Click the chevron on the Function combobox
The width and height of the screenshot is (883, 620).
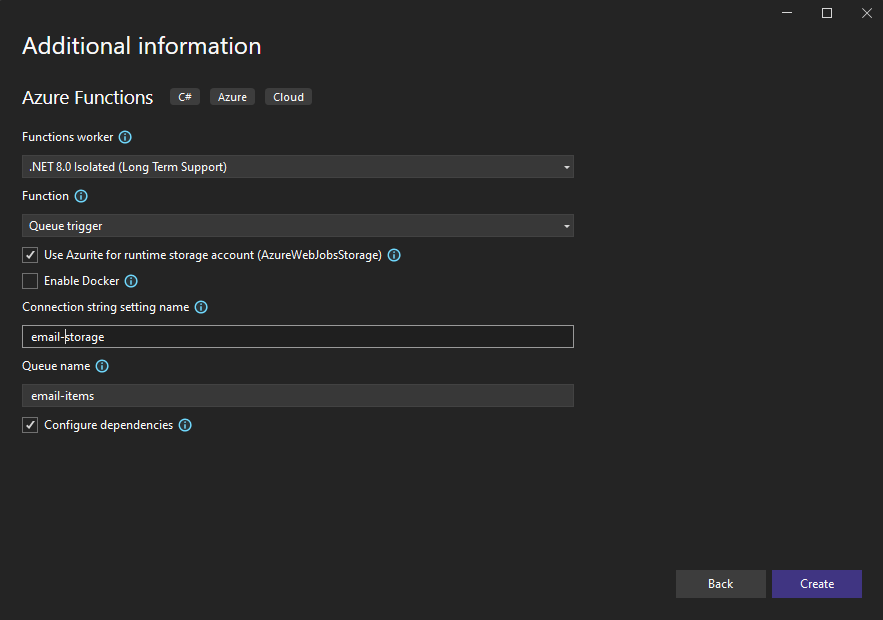click(x=566, y=226)
